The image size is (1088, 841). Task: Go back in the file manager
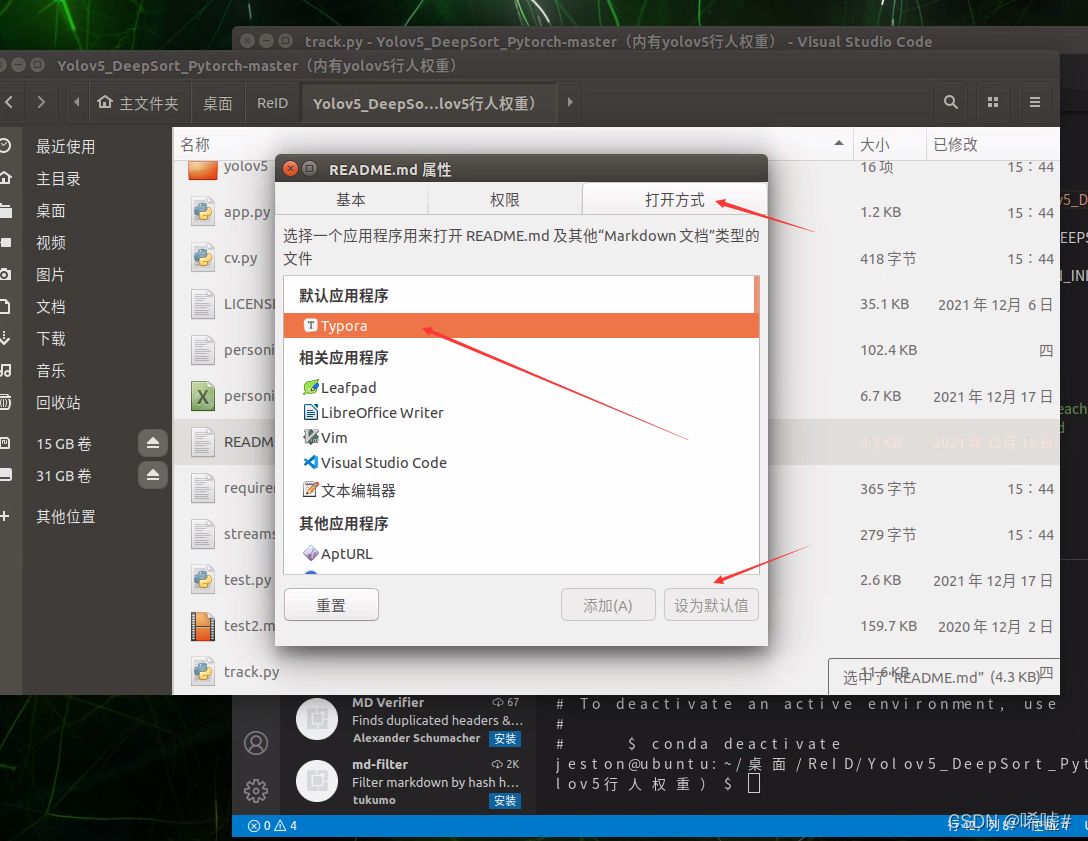point(10,102)
